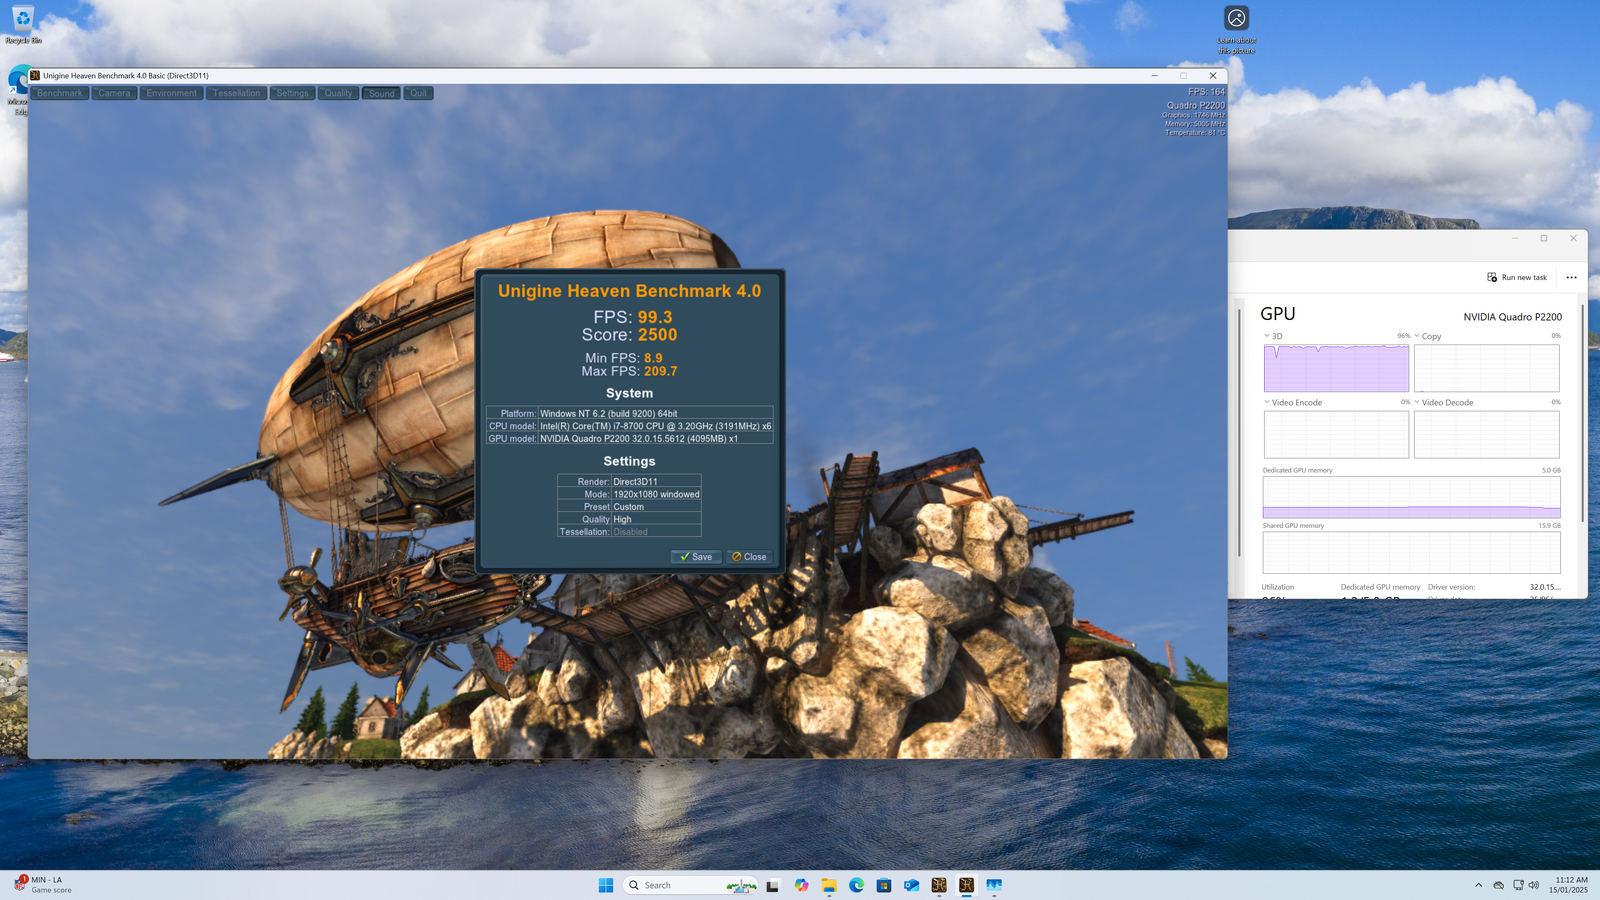The width and height of the screenshot is (1600, 900).
Task: Open the clock and date in taskbar
Action: (x=1568, y=885)
